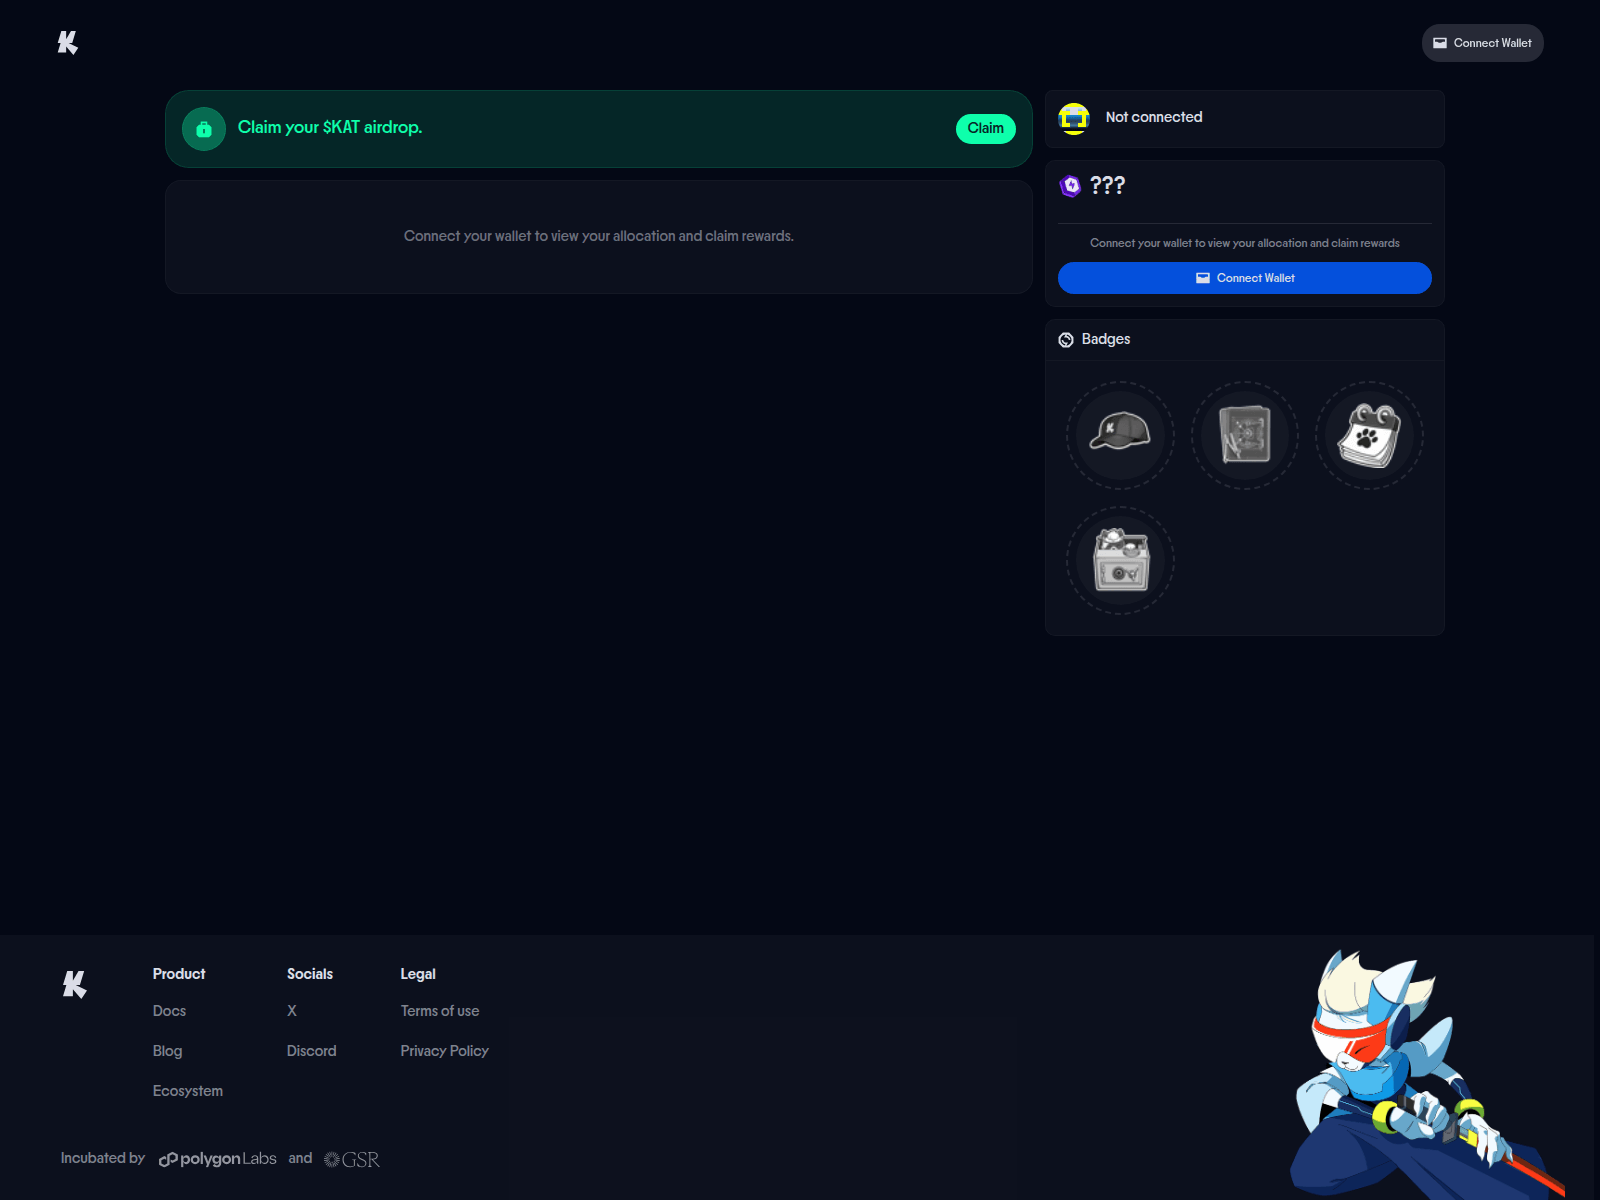Open the X social link
The image size is (1600, 1200).
292,1011
